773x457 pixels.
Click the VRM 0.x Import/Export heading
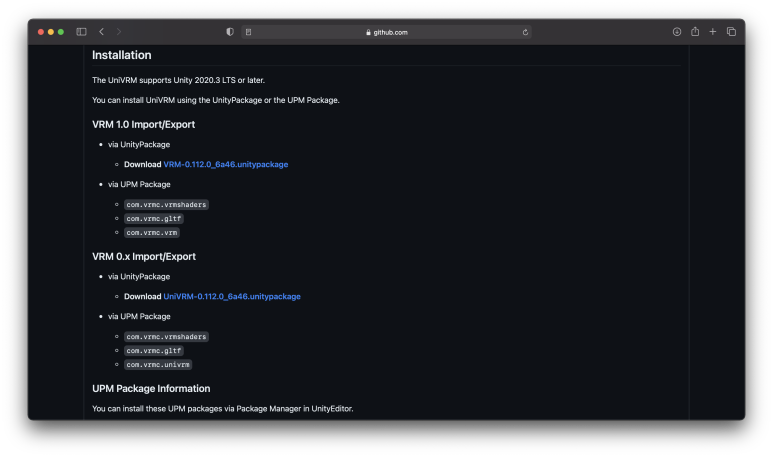[144, 257]
